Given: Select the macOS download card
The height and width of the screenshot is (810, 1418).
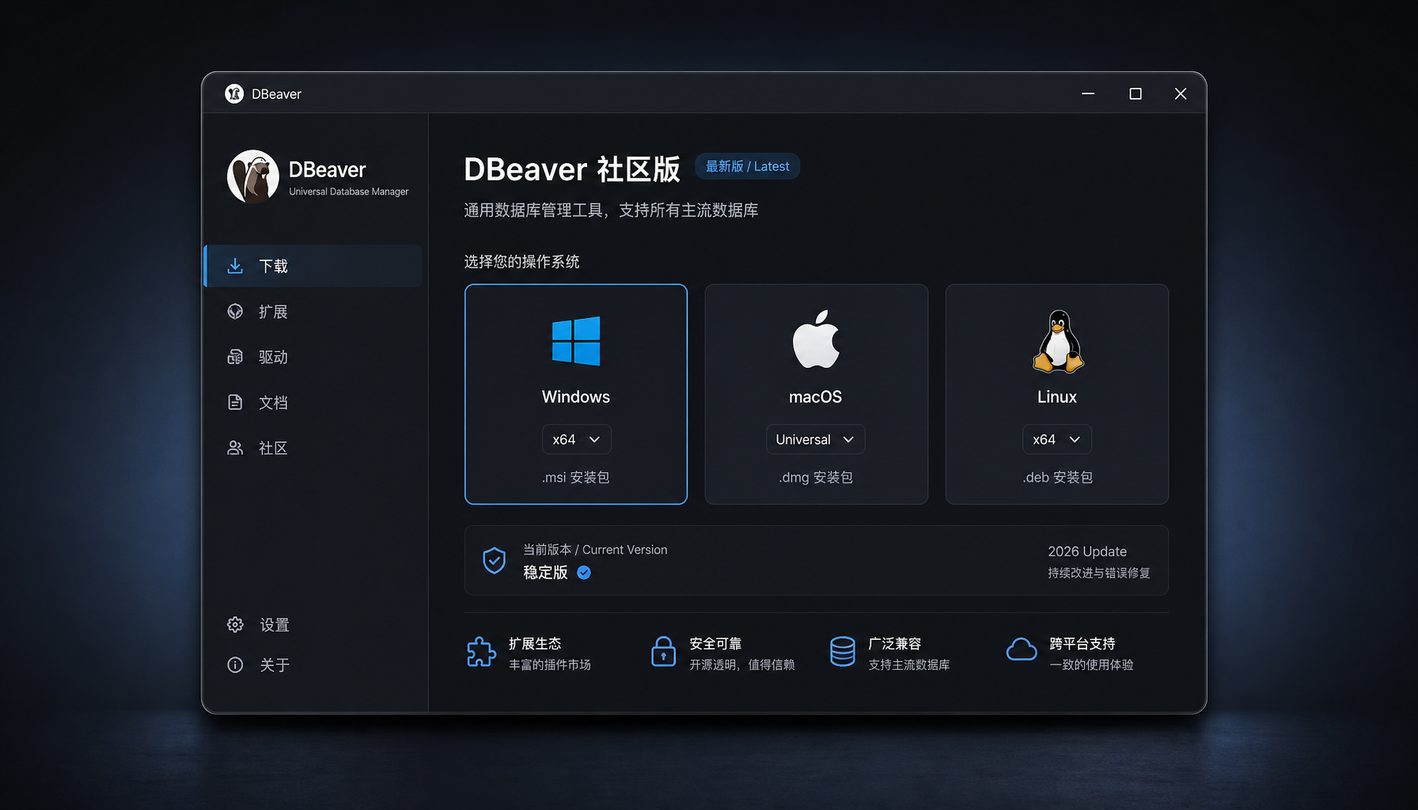Looking at the screenshot, I should coord(816,394).
